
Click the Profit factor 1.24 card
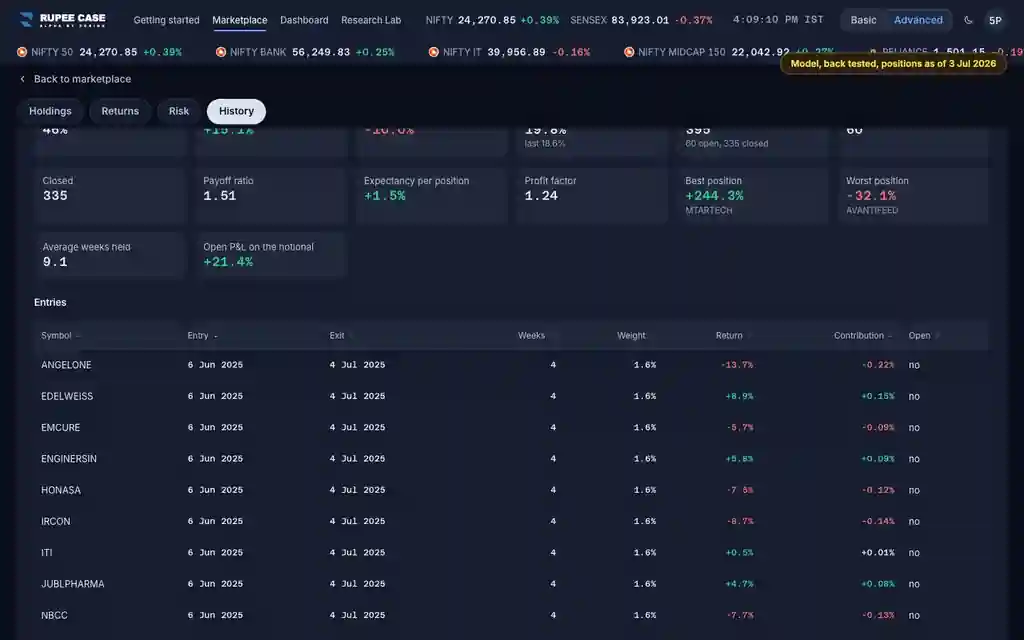[592, 195]
